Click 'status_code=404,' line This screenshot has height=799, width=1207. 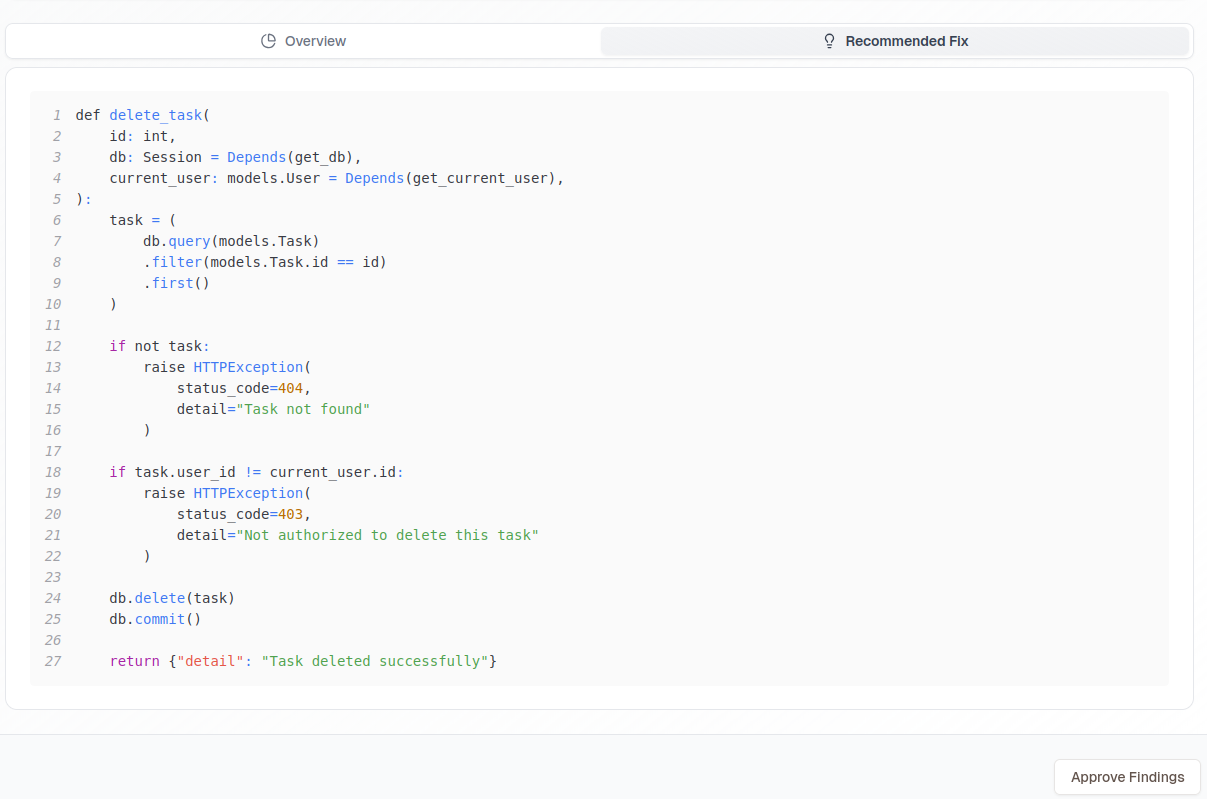[x=244, y=388]
